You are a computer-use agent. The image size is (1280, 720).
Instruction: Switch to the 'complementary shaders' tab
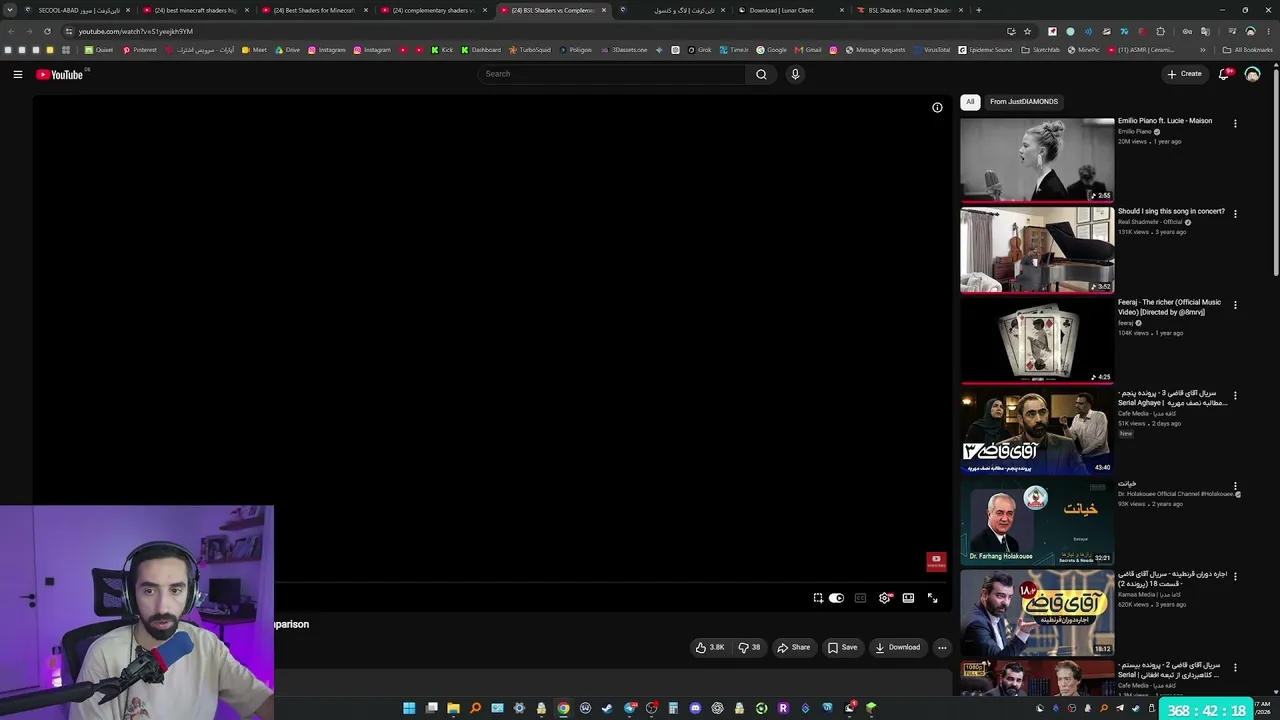point(433,10)
